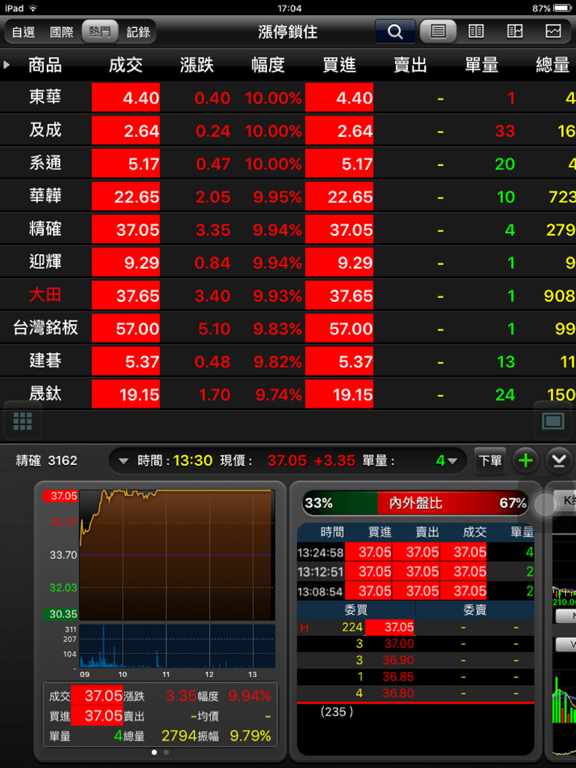
Task: Select the 台灣銘板 stock row
Action: pyautogui.click(x=288, y=328)
